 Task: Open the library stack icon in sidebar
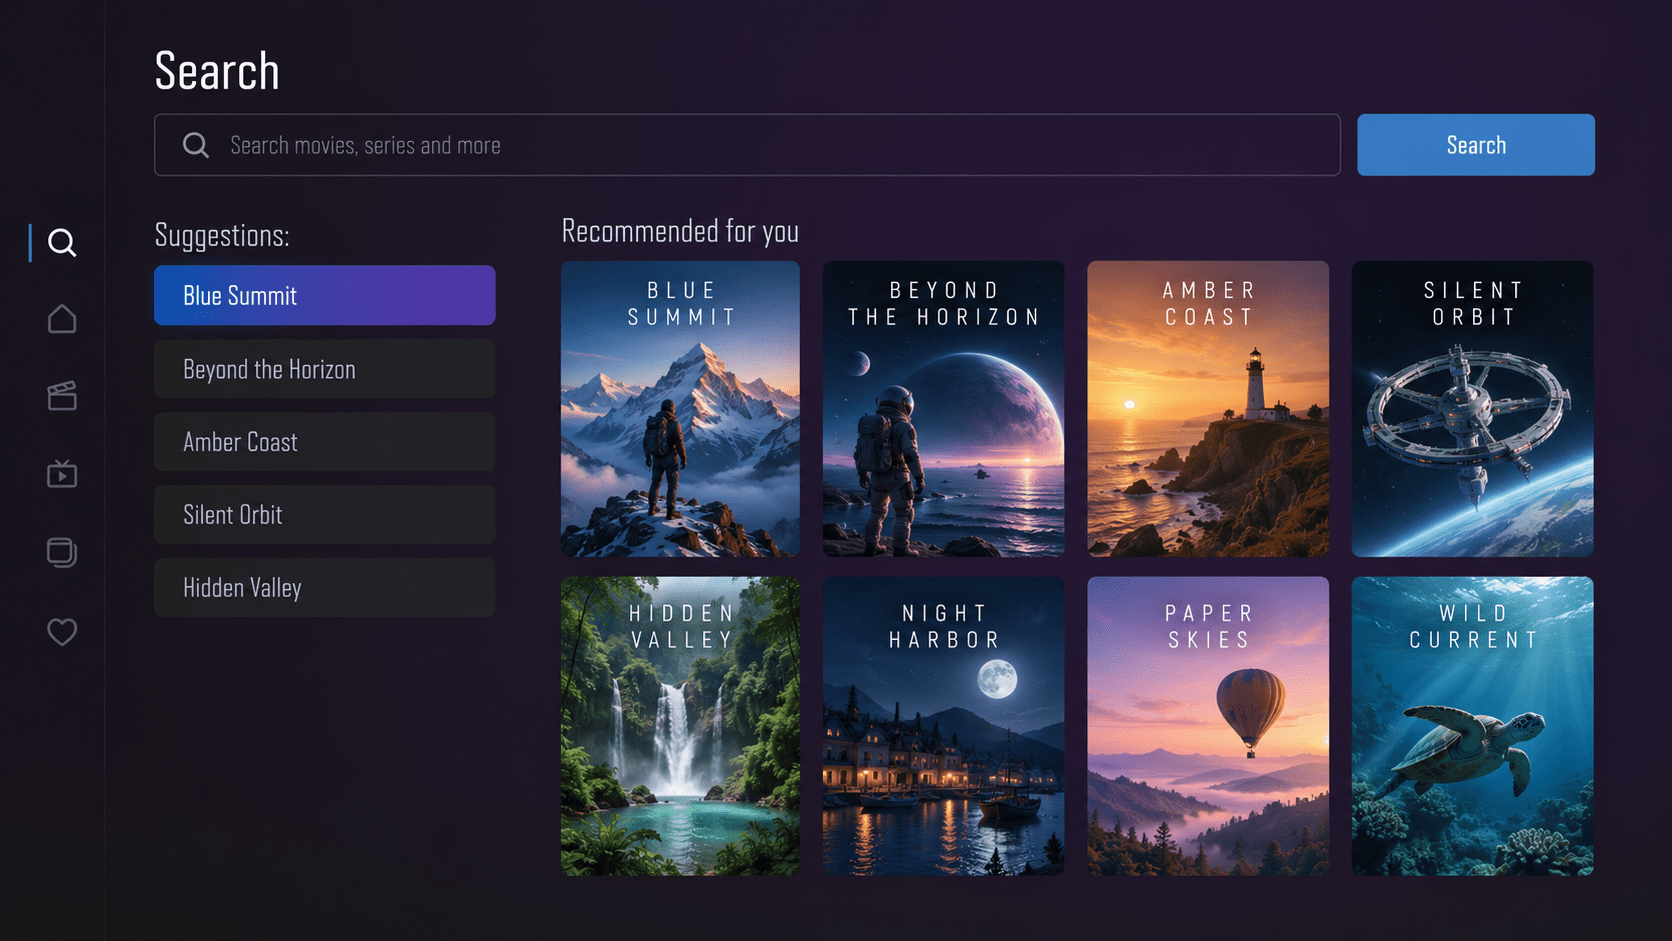click(x=62, y=552)
